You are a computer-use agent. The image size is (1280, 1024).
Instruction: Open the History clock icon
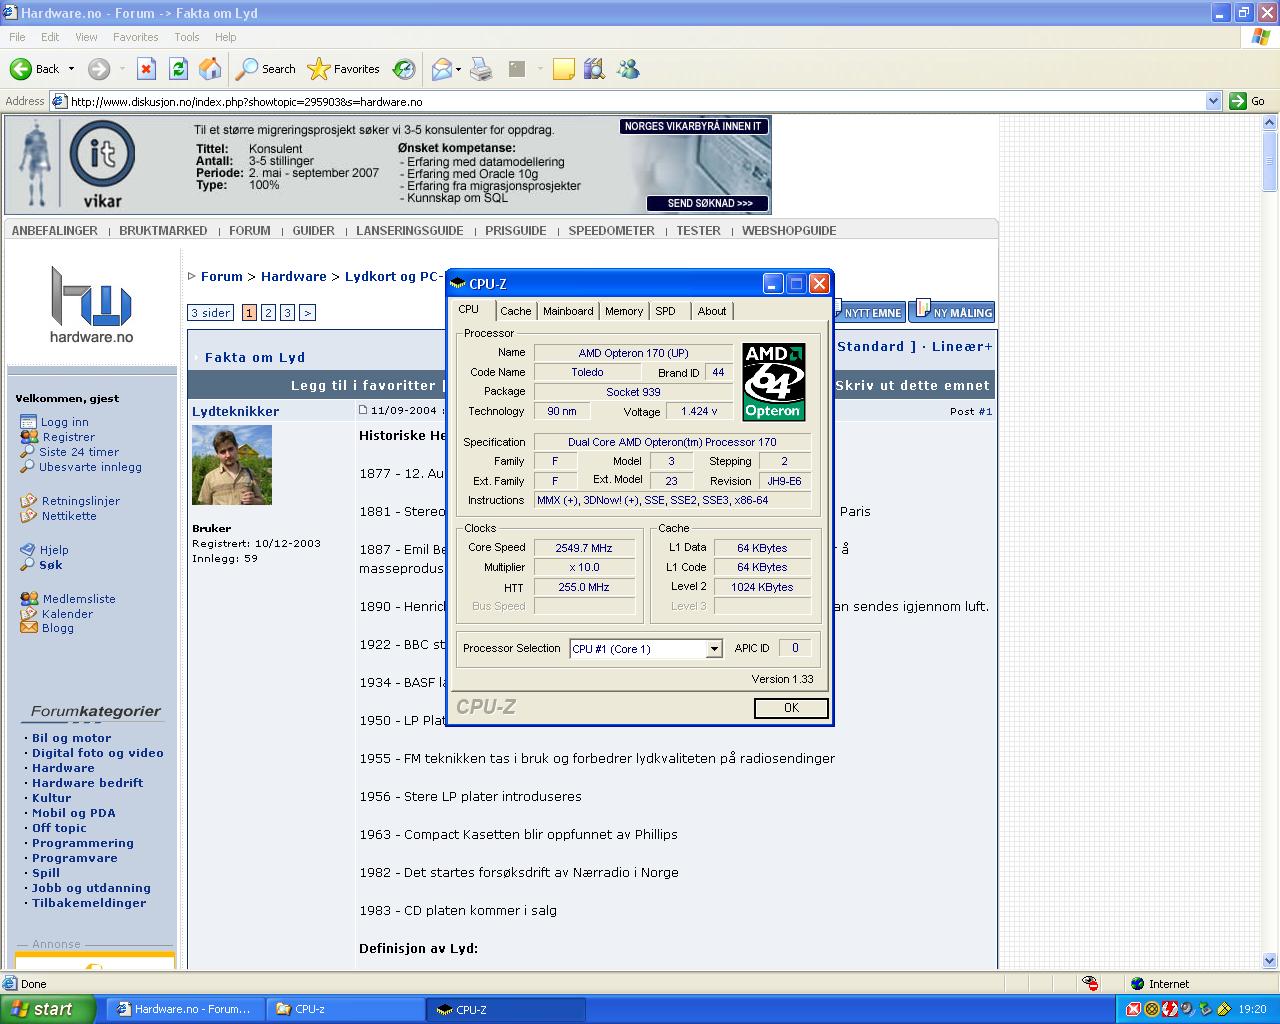pyautogui.click(x=404, y=69)
